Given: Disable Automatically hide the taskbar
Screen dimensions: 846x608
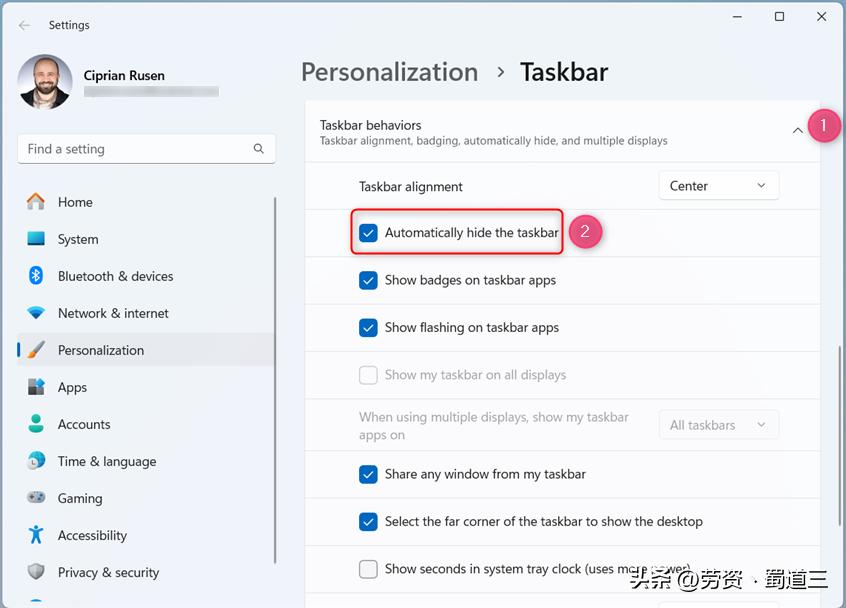Looking at the screenshot, I should pos(370,231).
